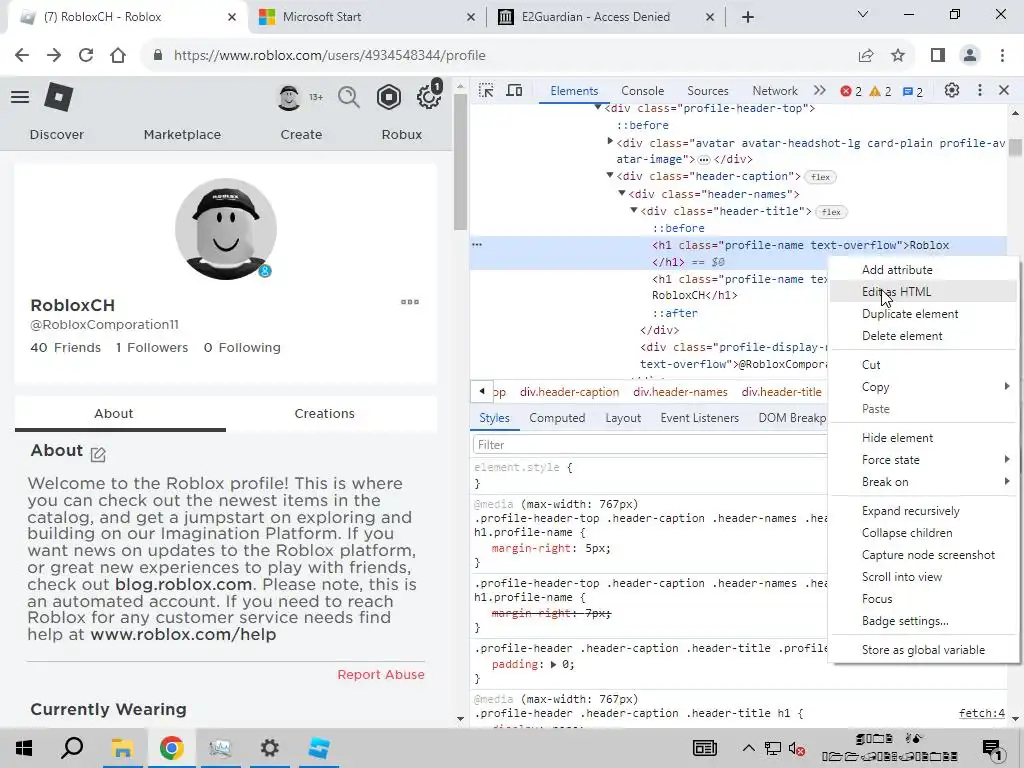
Task: Open DevTools customize three-dot menu
Action: [x=980, y=90]
